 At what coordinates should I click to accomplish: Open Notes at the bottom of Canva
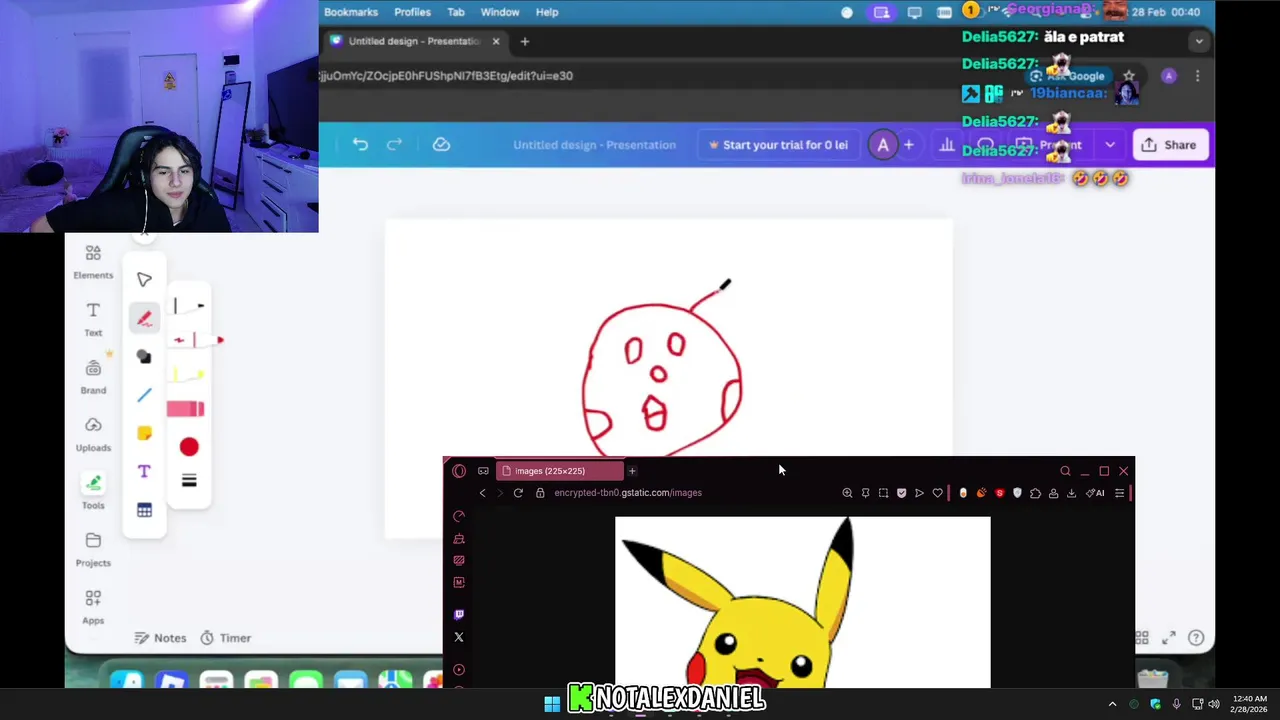(x=160, y=638)
